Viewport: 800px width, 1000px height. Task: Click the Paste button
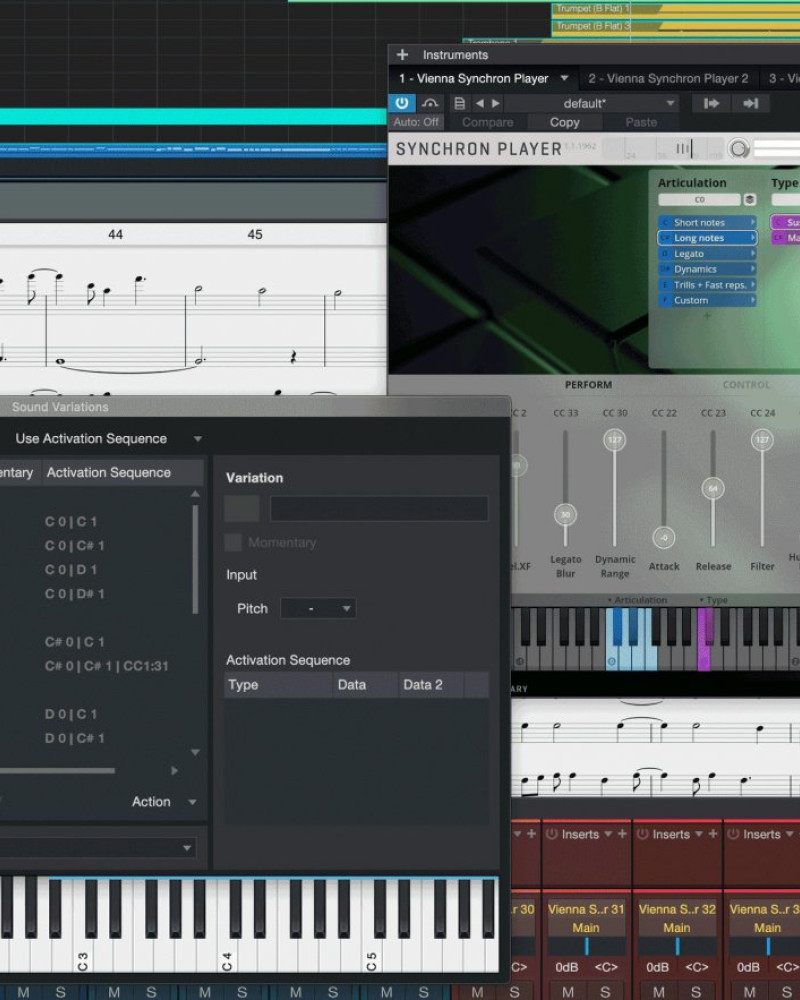coord(641,122)
